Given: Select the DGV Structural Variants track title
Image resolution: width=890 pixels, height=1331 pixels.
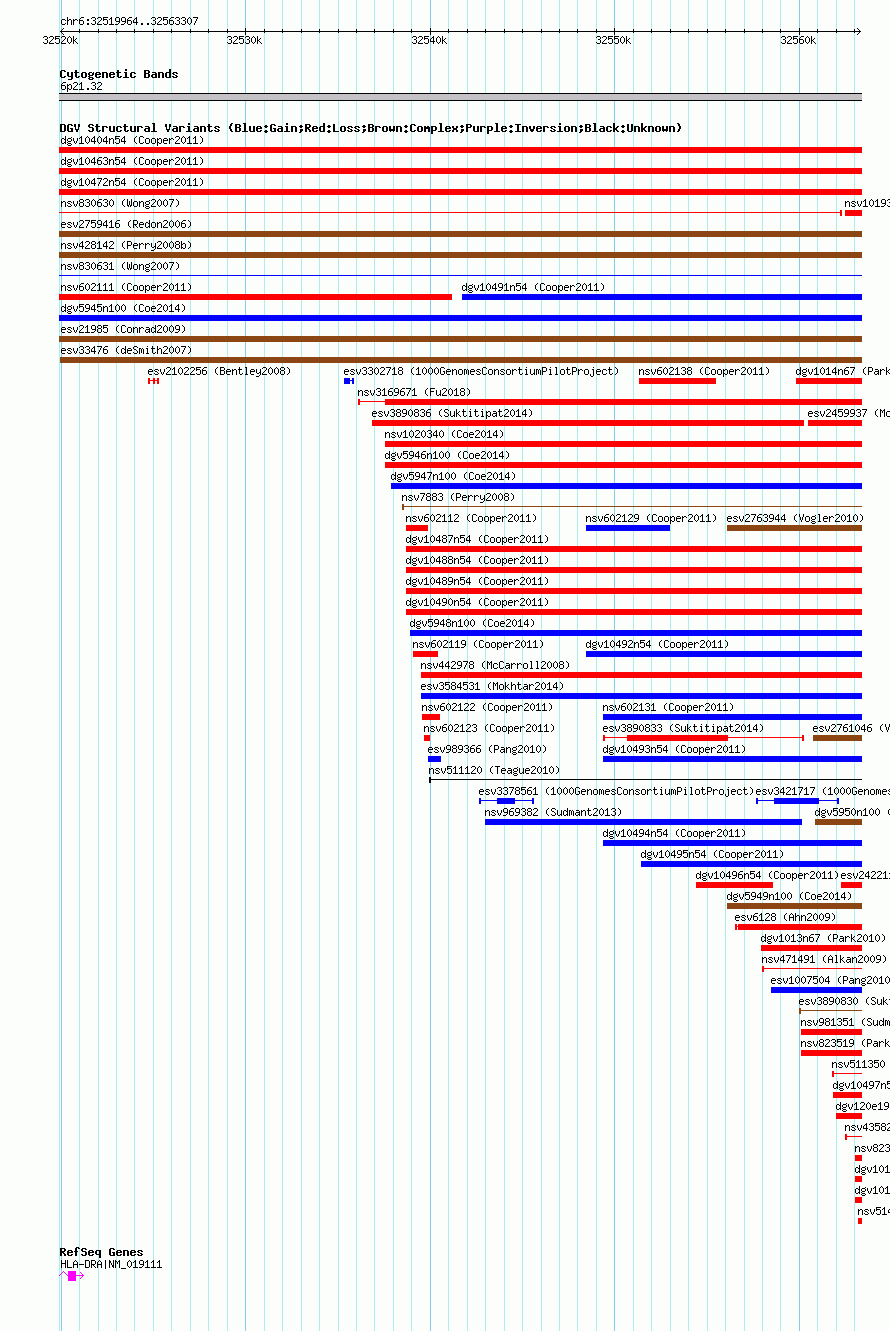Looking at the screenshot, I should click(371, 128).
